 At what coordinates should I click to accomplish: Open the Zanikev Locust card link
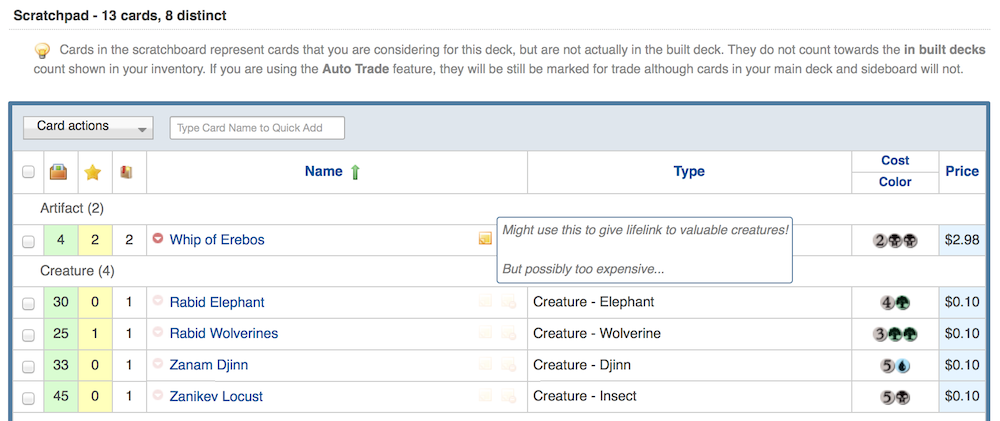tap(216, 396)
